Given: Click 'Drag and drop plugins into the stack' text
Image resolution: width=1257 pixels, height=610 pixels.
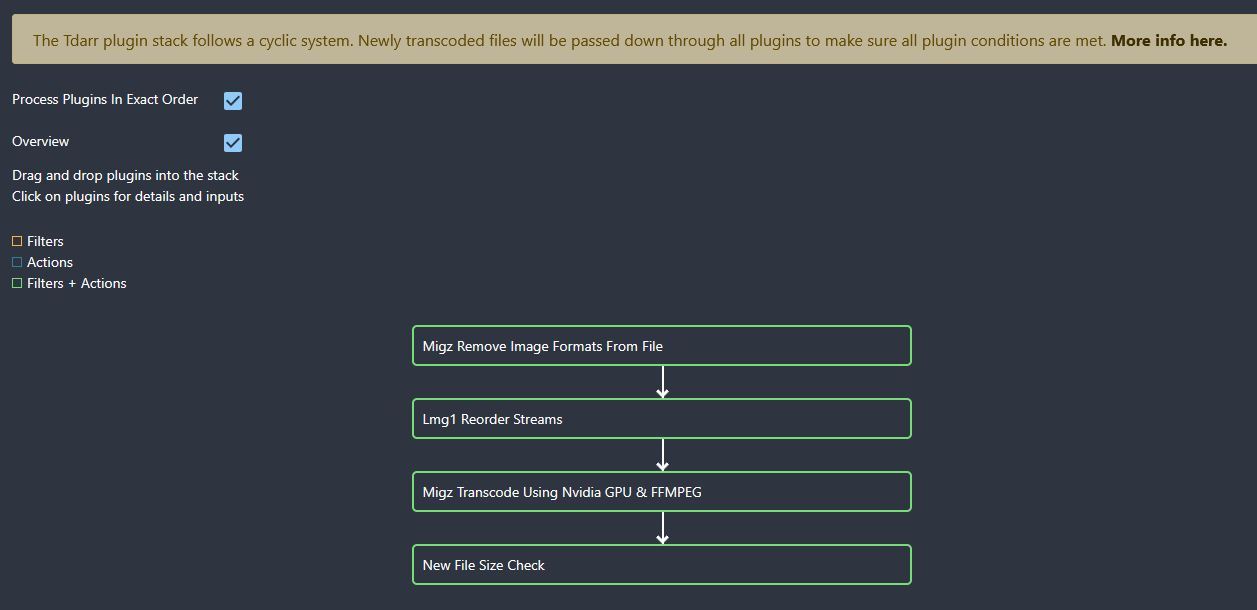Looking at the screenshot, I should pos(125,175).
